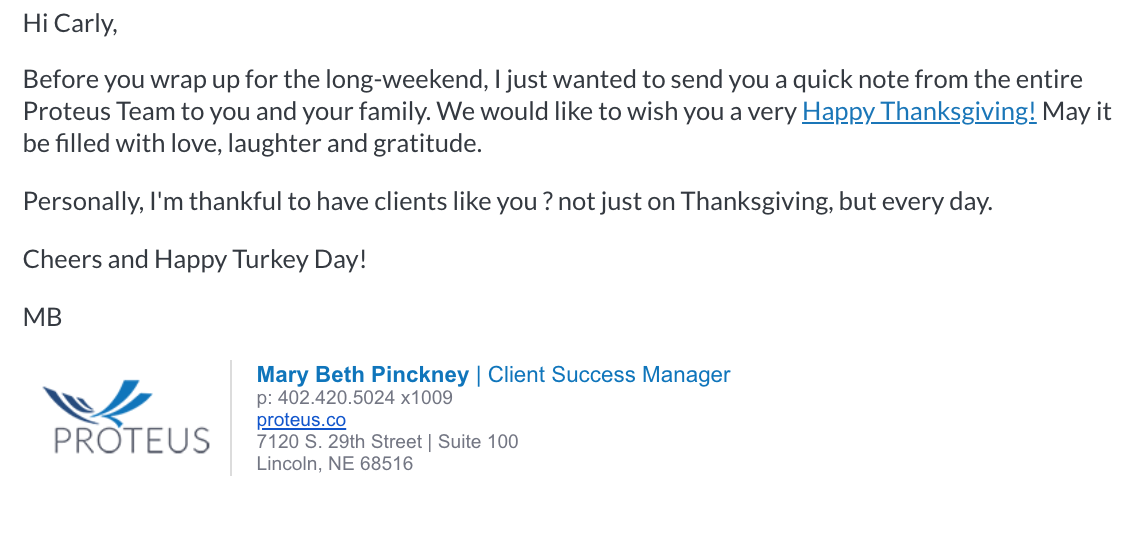Click the vertical divider in the signature
The width and height of the screenshot is (1146, 540).
232,418
